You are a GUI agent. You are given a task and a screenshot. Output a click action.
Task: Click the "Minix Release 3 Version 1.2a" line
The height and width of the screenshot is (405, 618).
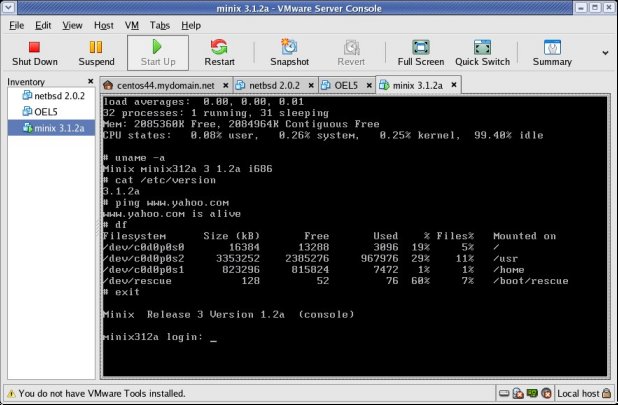tap(229, 314)
